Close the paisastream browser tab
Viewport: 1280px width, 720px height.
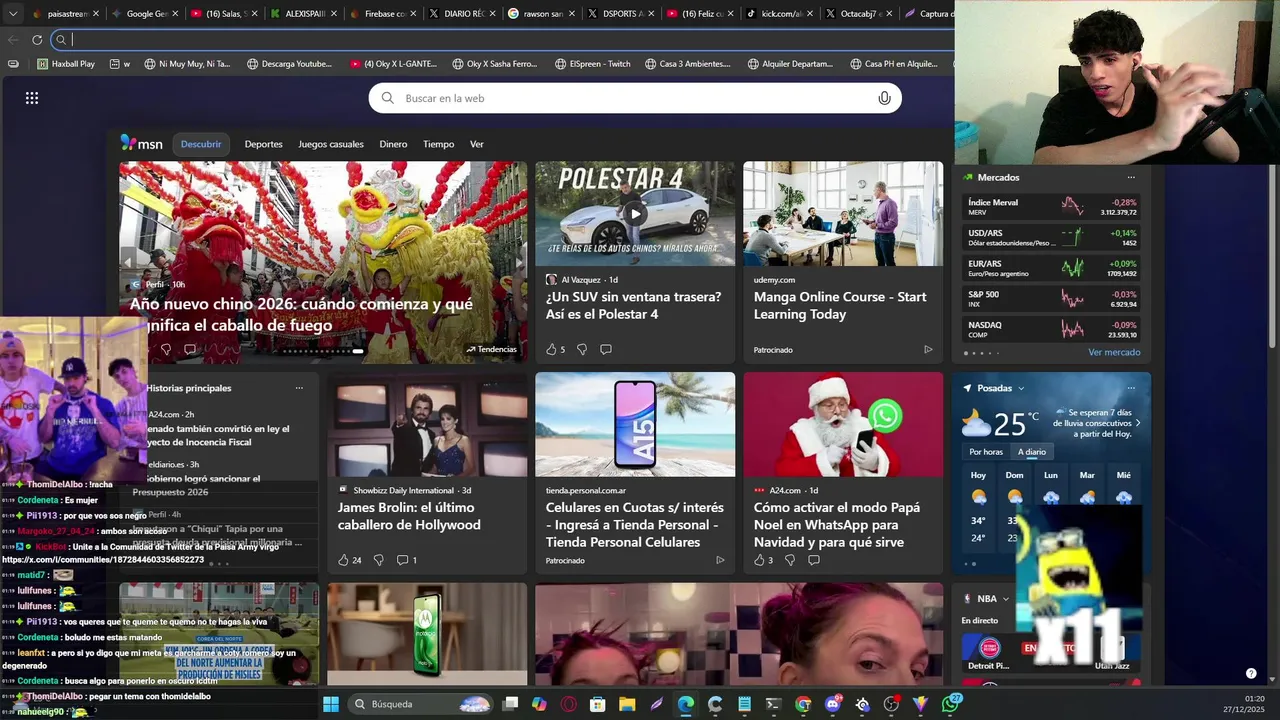pyautogui.click(x=95, y=14)
